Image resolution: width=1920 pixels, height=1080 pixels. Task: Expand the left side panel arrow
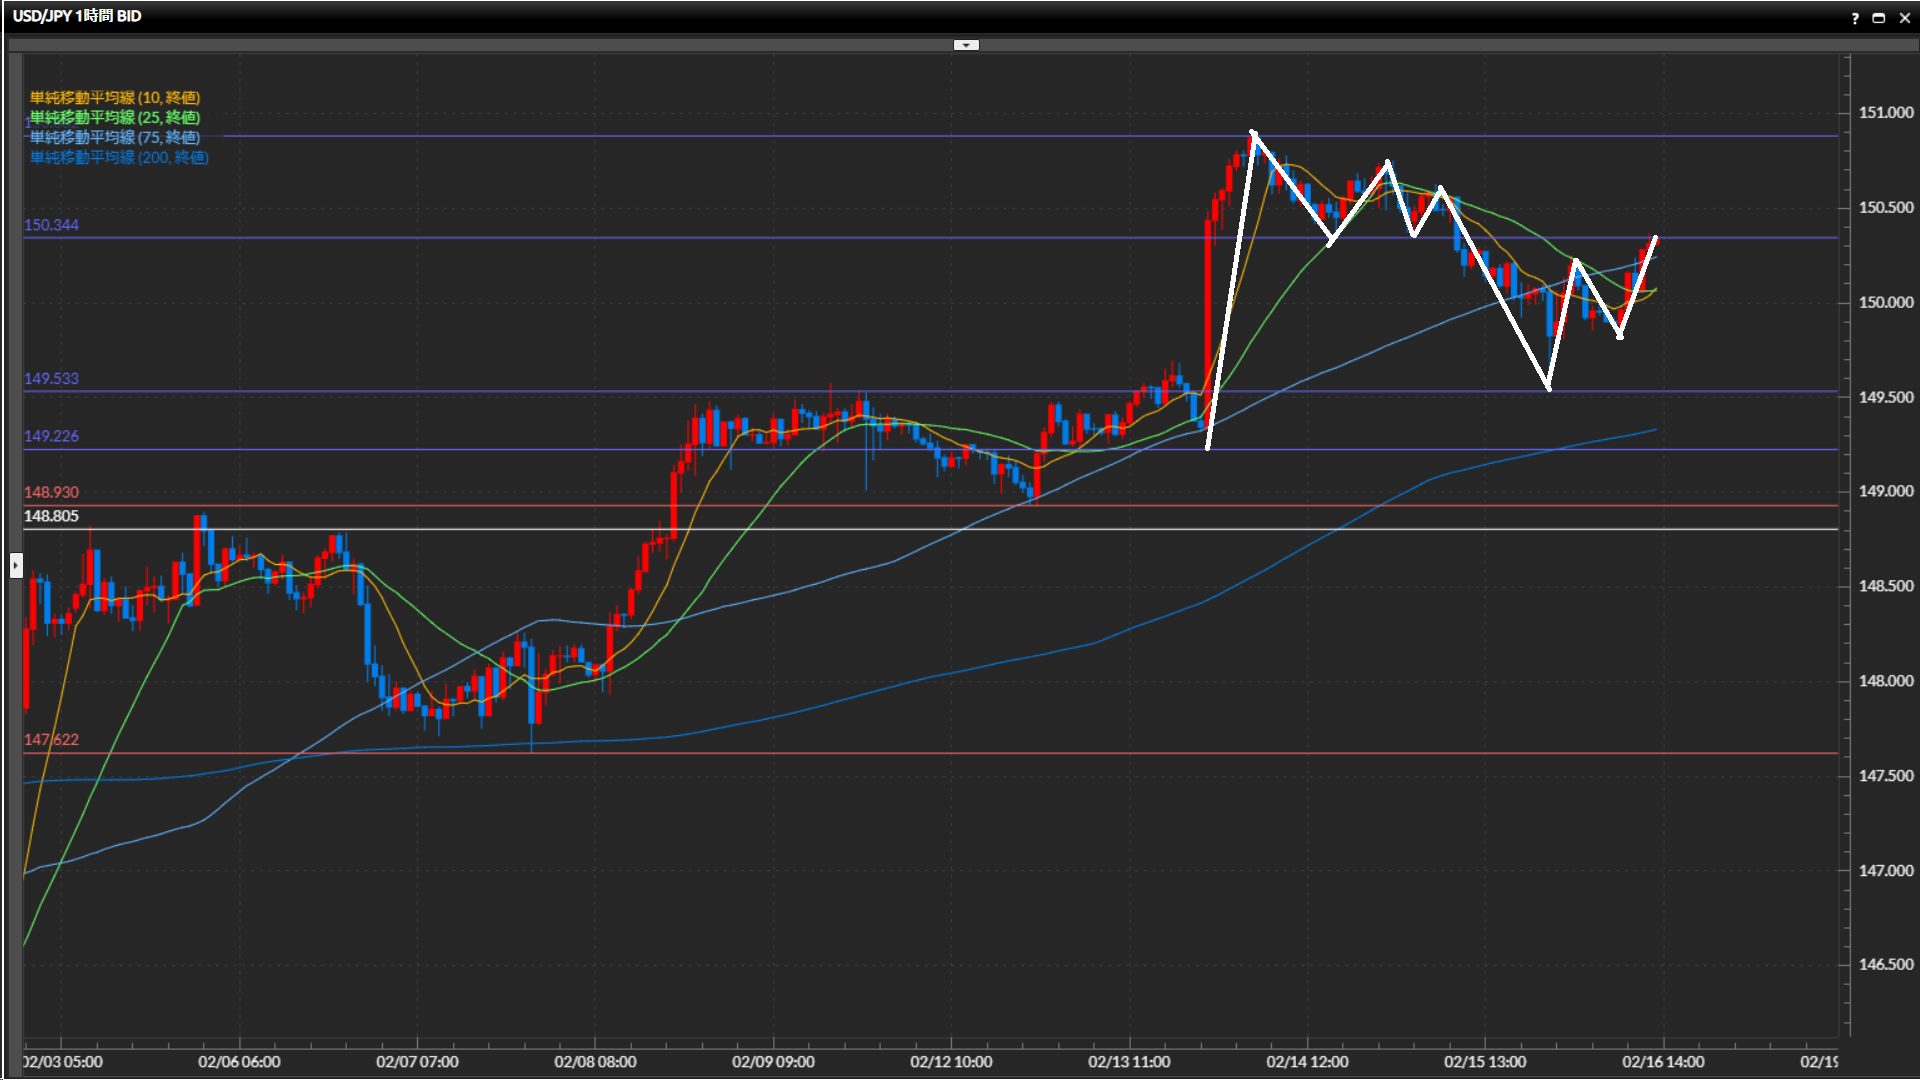(x=16, y=566)
